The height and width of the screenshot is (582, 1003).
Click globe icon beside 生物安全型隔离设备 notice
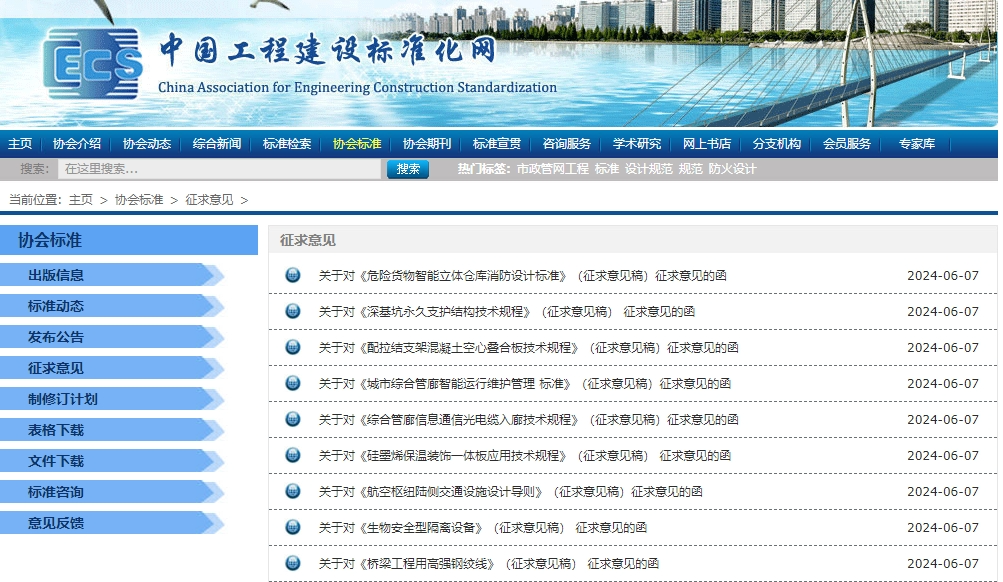(293, 527)
